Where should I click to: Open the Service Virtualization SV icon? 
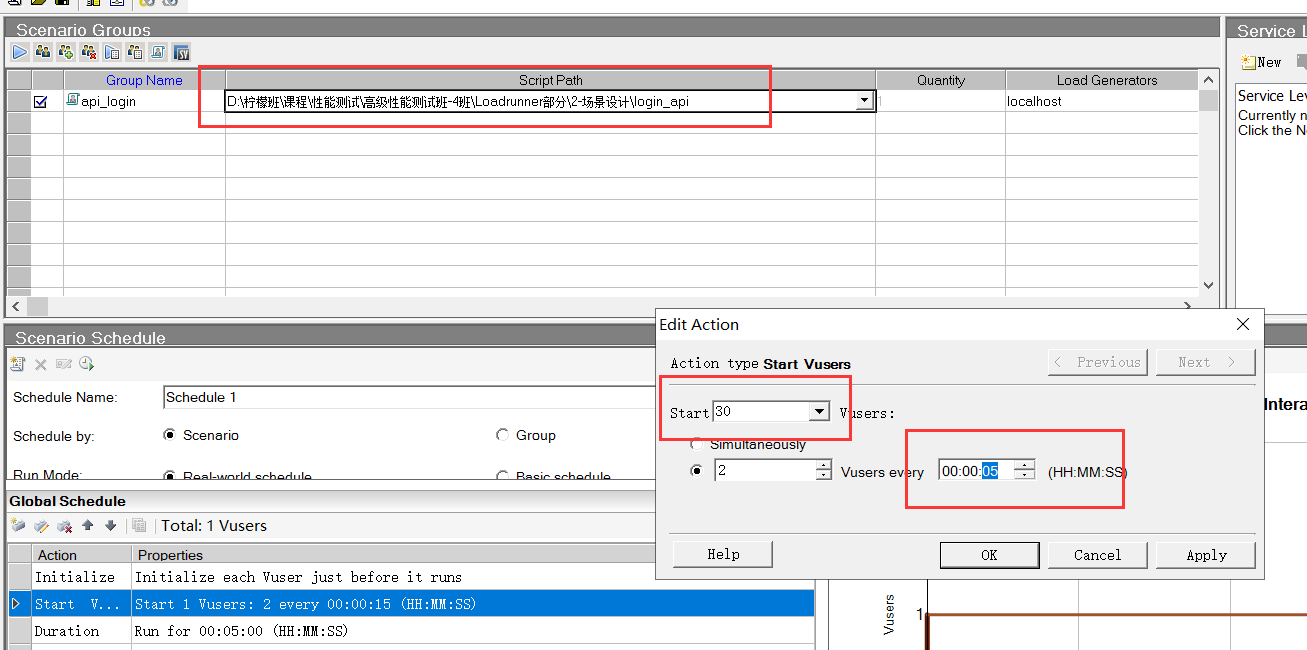pyautogui.click(x=181, y=52)
